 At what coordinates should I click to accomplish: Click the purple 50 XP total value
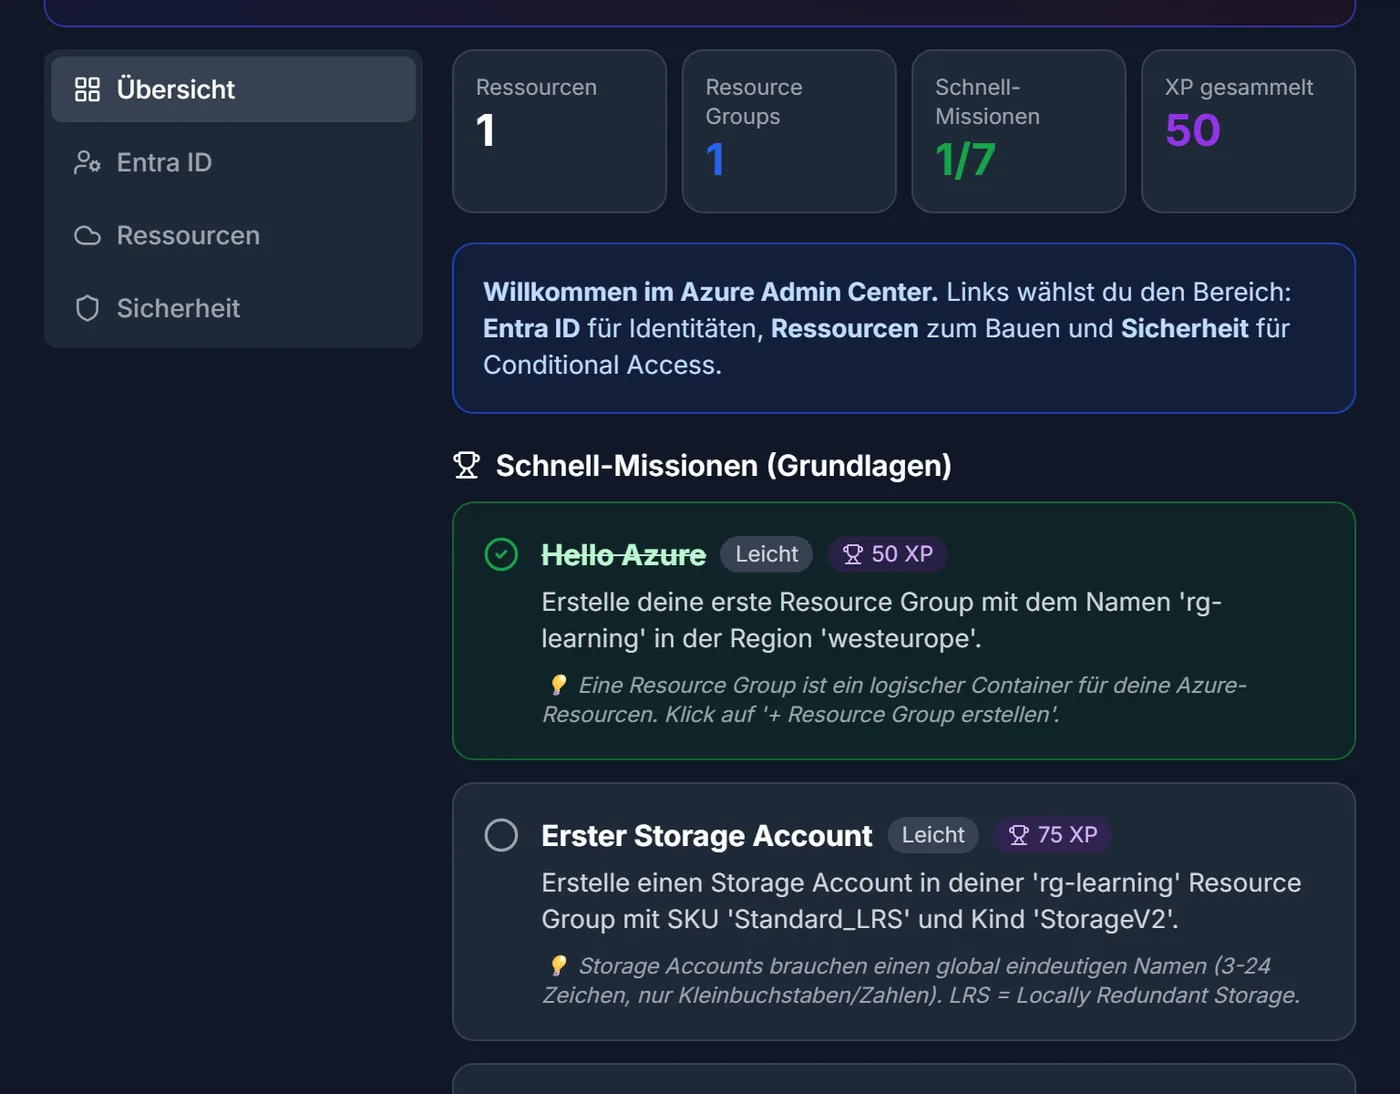[1193, 130]
